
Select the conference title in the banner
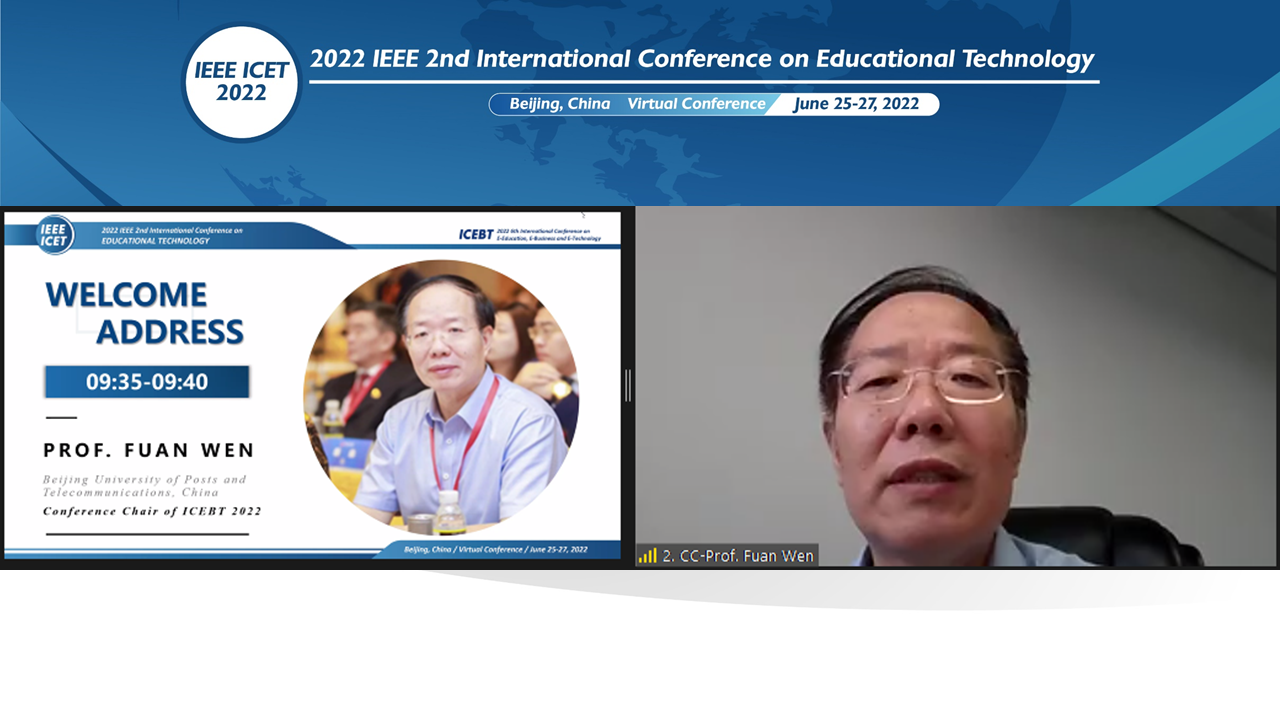(x=702, y=59)
